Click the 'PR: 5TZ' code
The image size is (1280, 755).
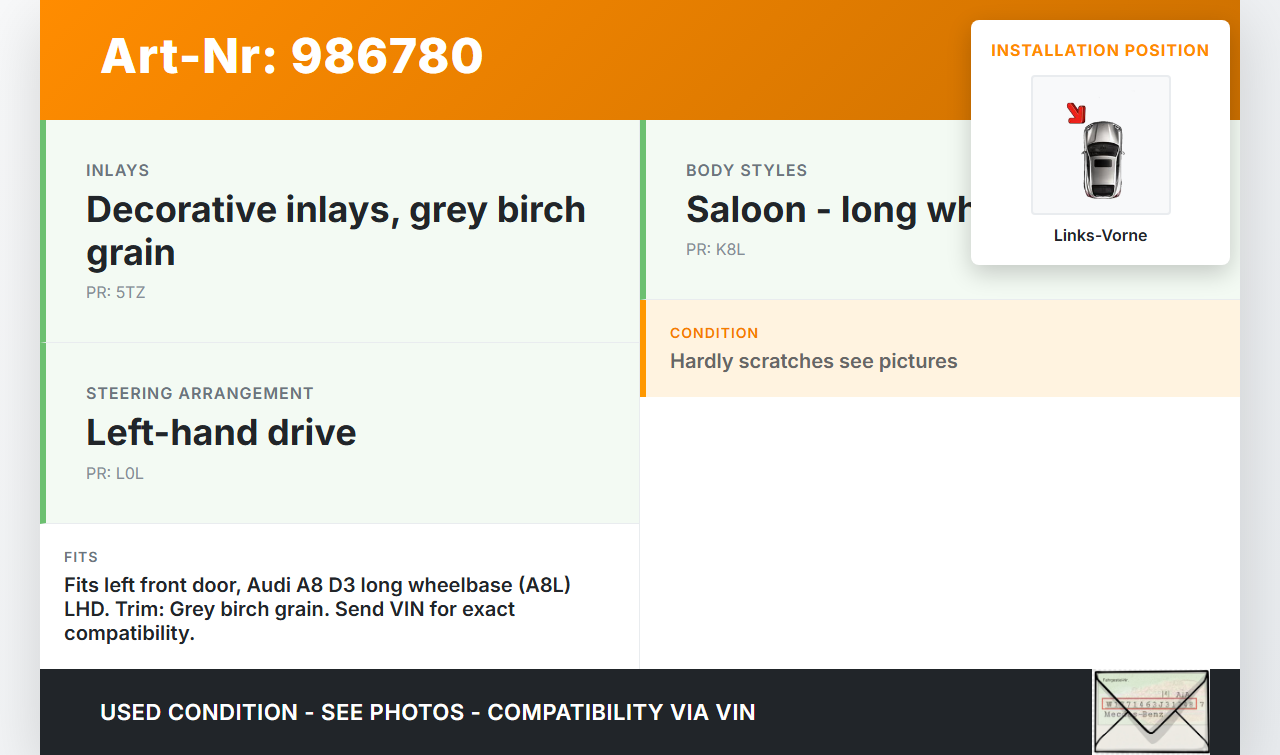[116, 293]
